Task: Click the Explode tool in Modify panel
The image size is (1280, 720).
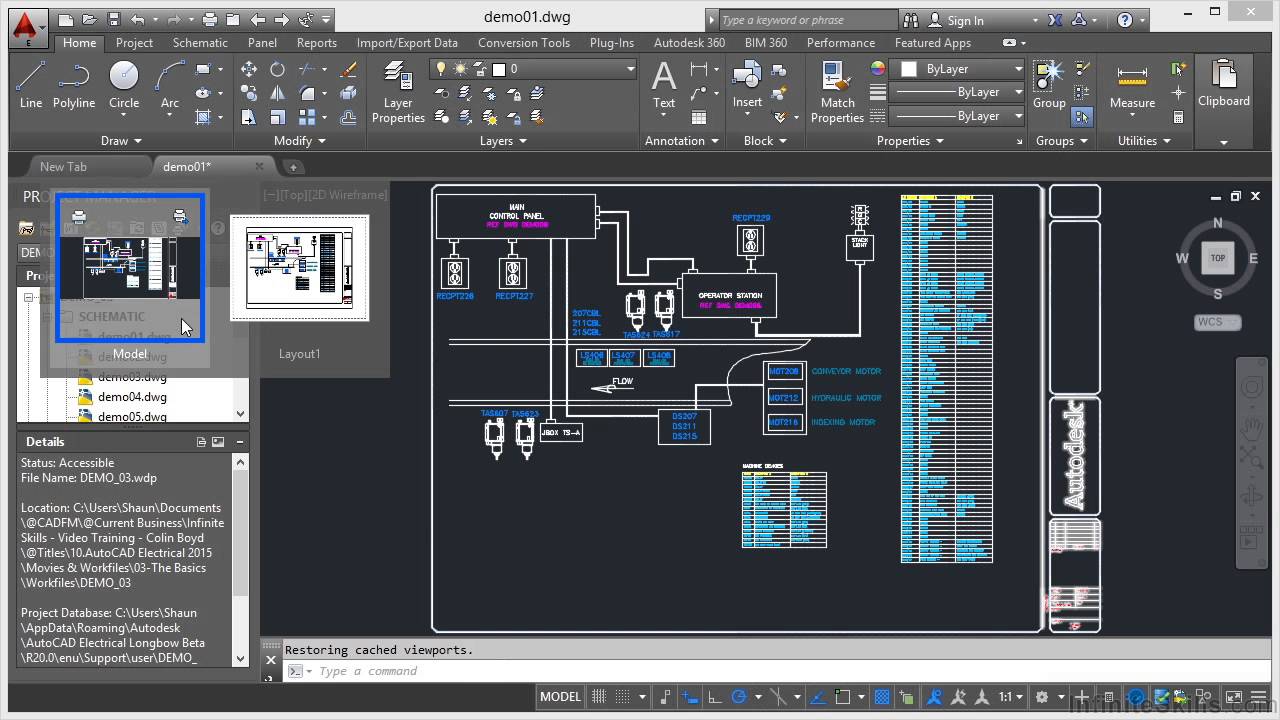Action: tap(348, 93)
